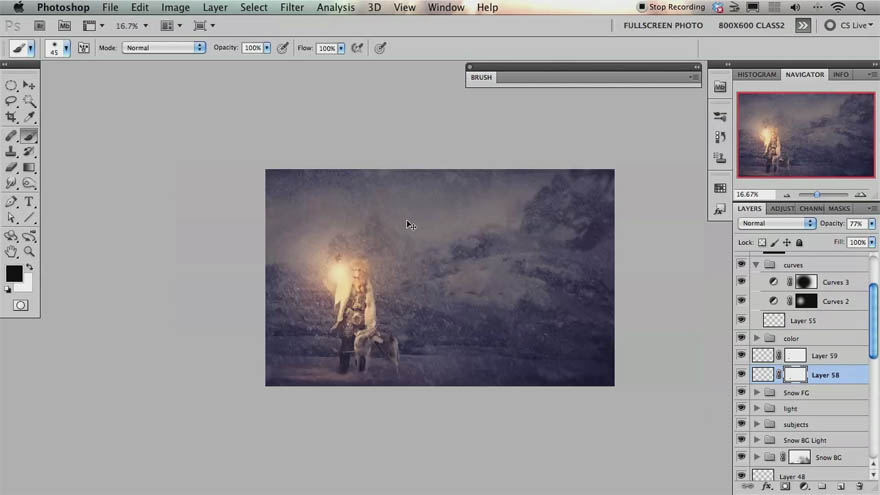Select the Eyedropper tool

click(29, 117)
